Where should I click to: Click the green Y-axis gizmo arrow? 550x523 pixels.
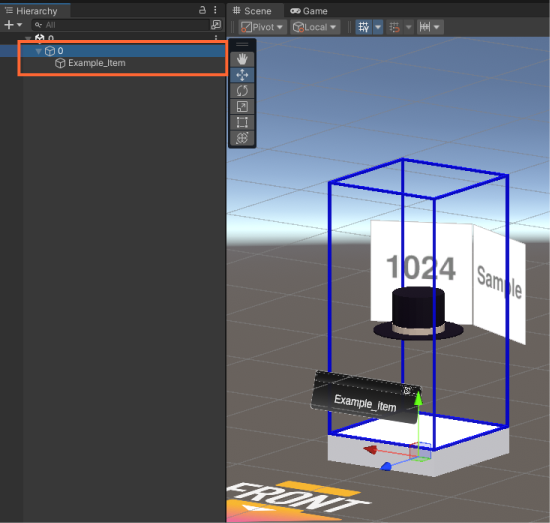click(x=418, y=399)
